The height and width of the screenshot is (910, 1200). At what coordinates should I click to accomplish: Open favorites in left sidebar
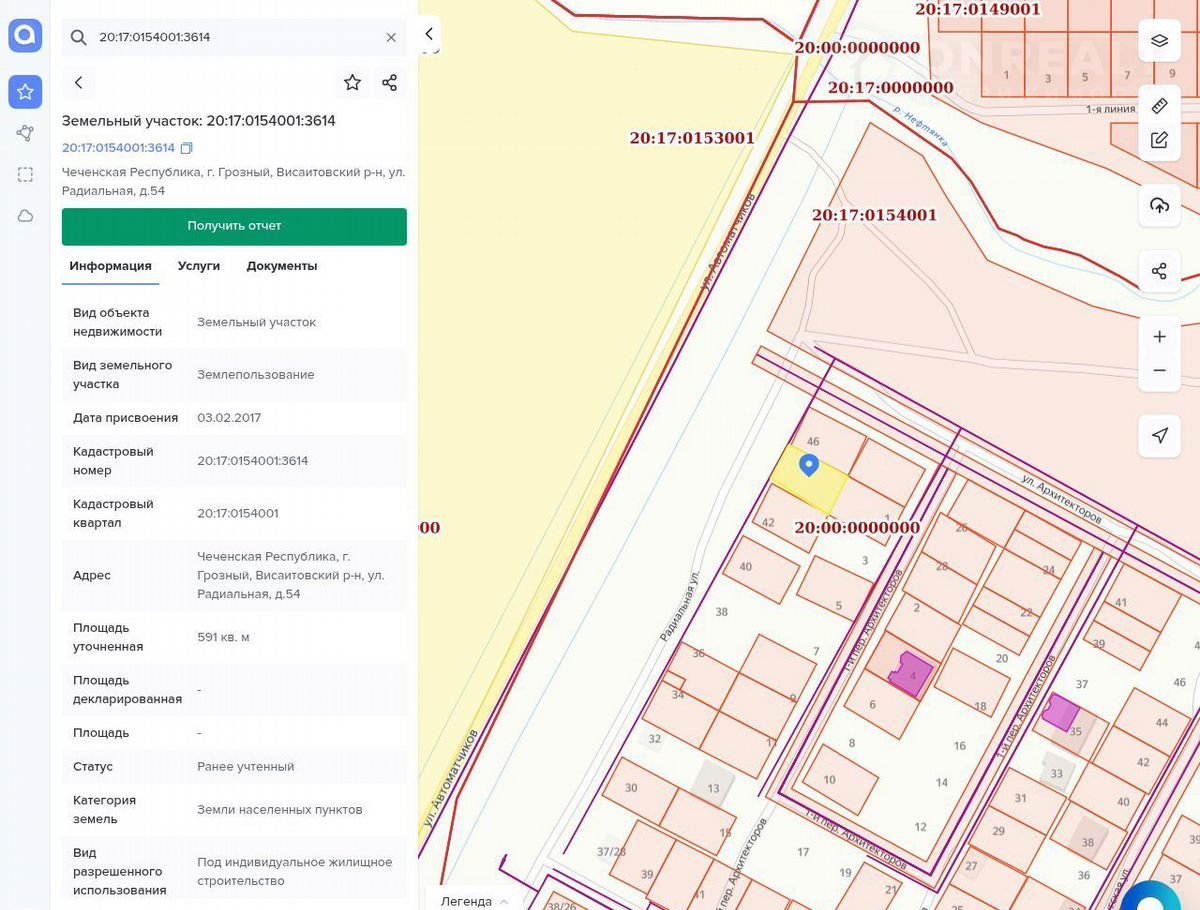[x=25, y=92]
